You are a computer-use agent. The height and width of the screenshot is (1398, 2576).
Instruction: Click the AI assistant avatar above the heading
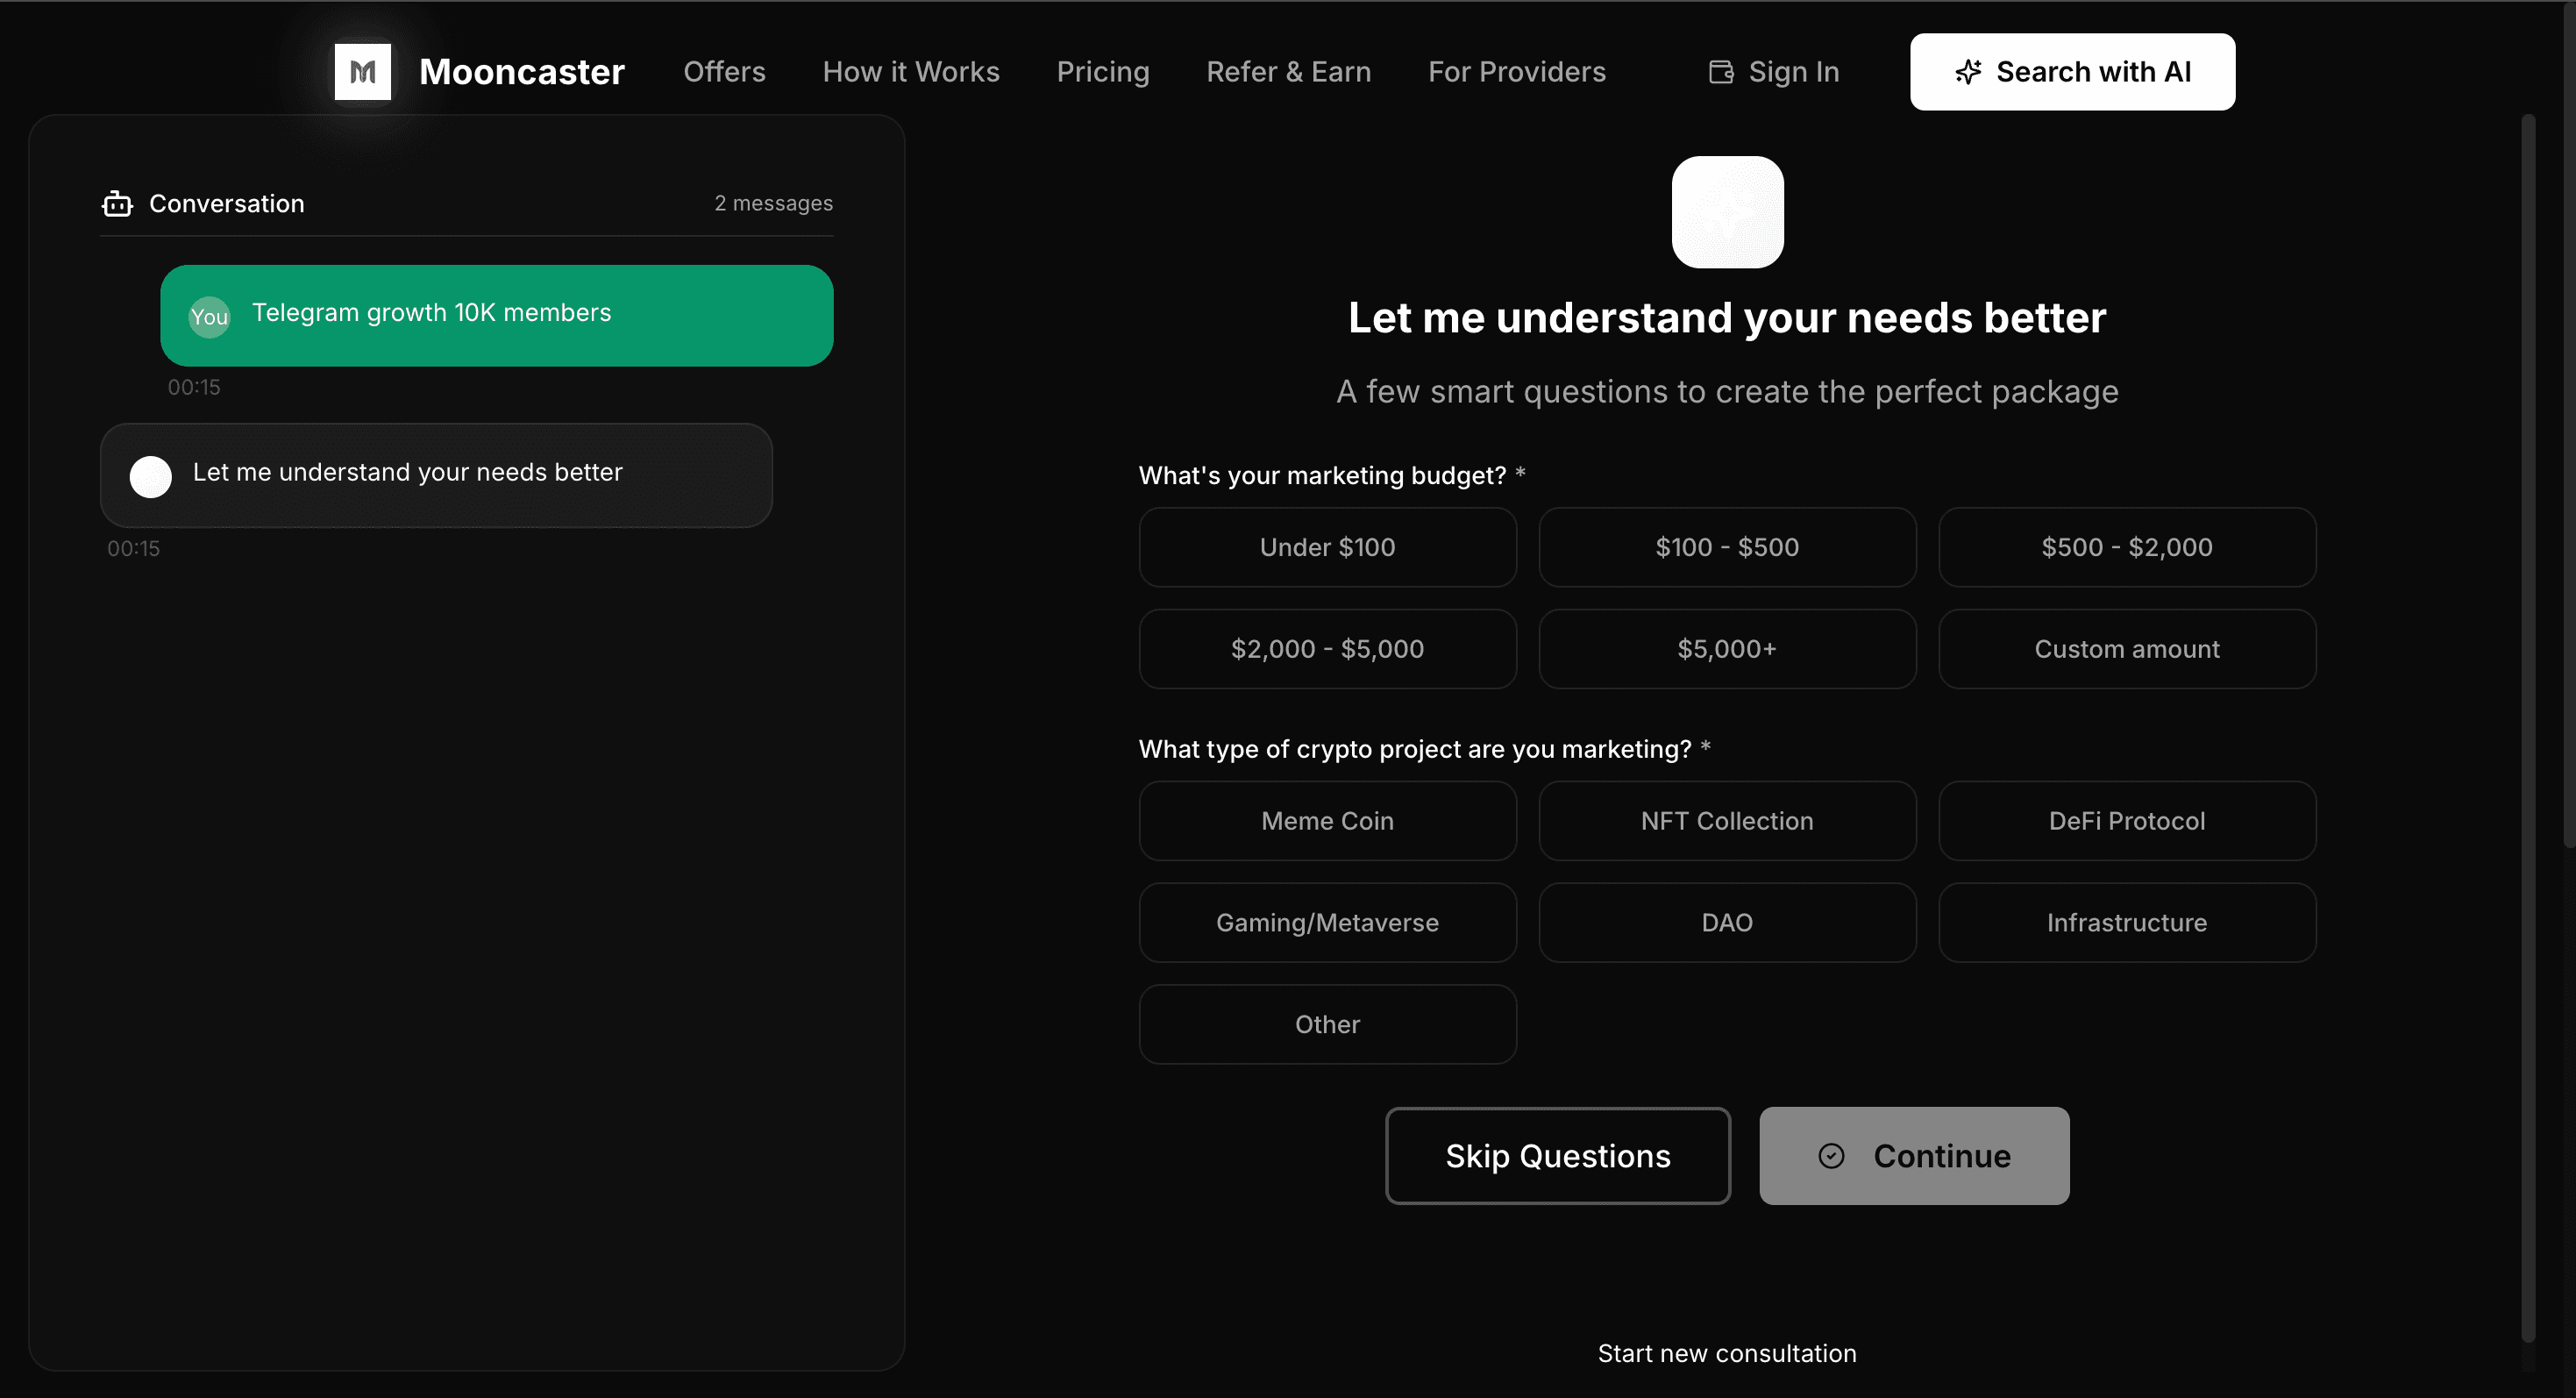coord(1728,212)
